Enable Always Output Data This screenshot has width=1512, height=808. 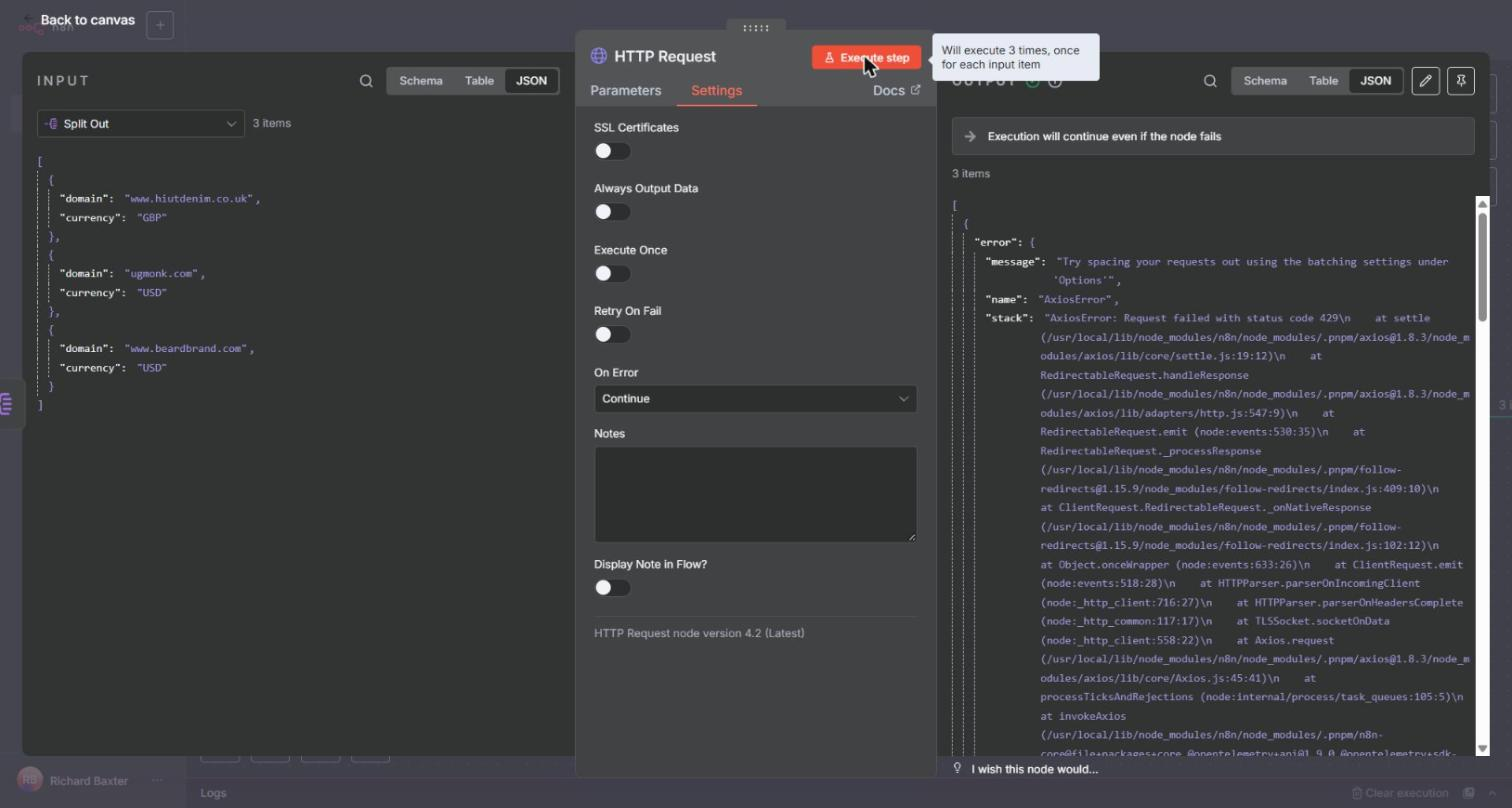tap(612, 212)
